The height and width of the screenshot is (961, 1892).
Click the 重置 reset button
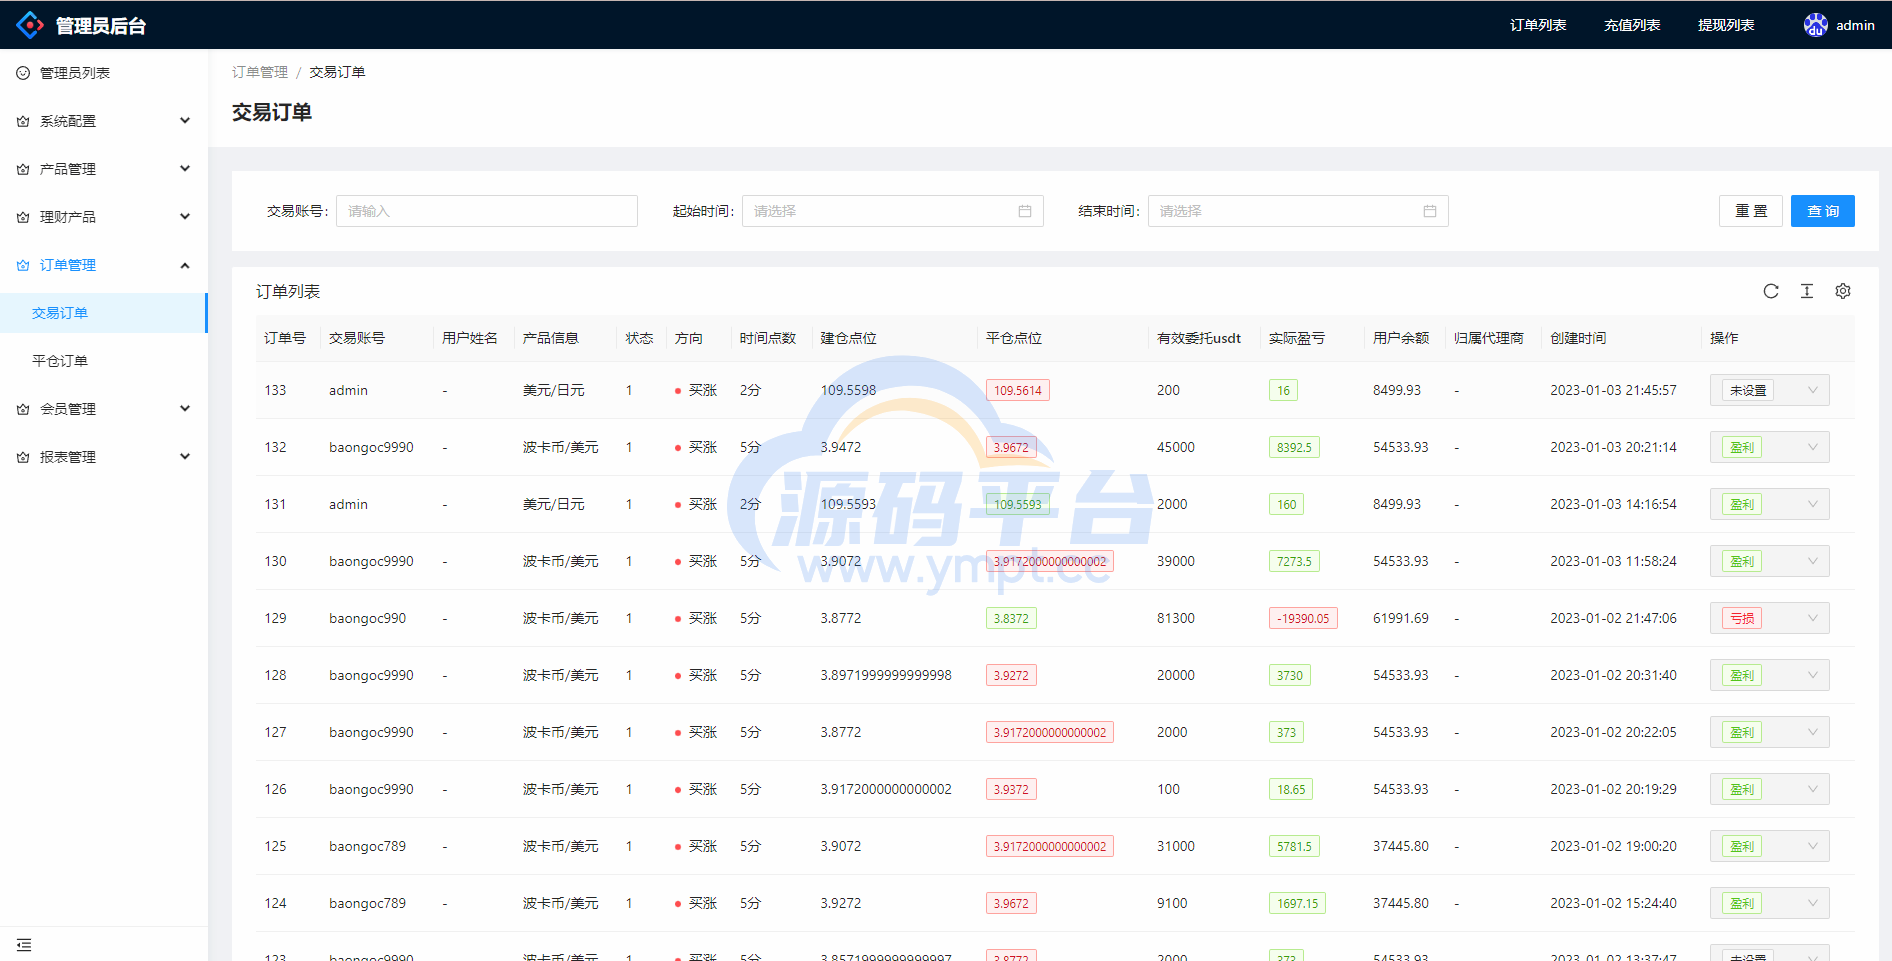click(x=1751, y=211)
